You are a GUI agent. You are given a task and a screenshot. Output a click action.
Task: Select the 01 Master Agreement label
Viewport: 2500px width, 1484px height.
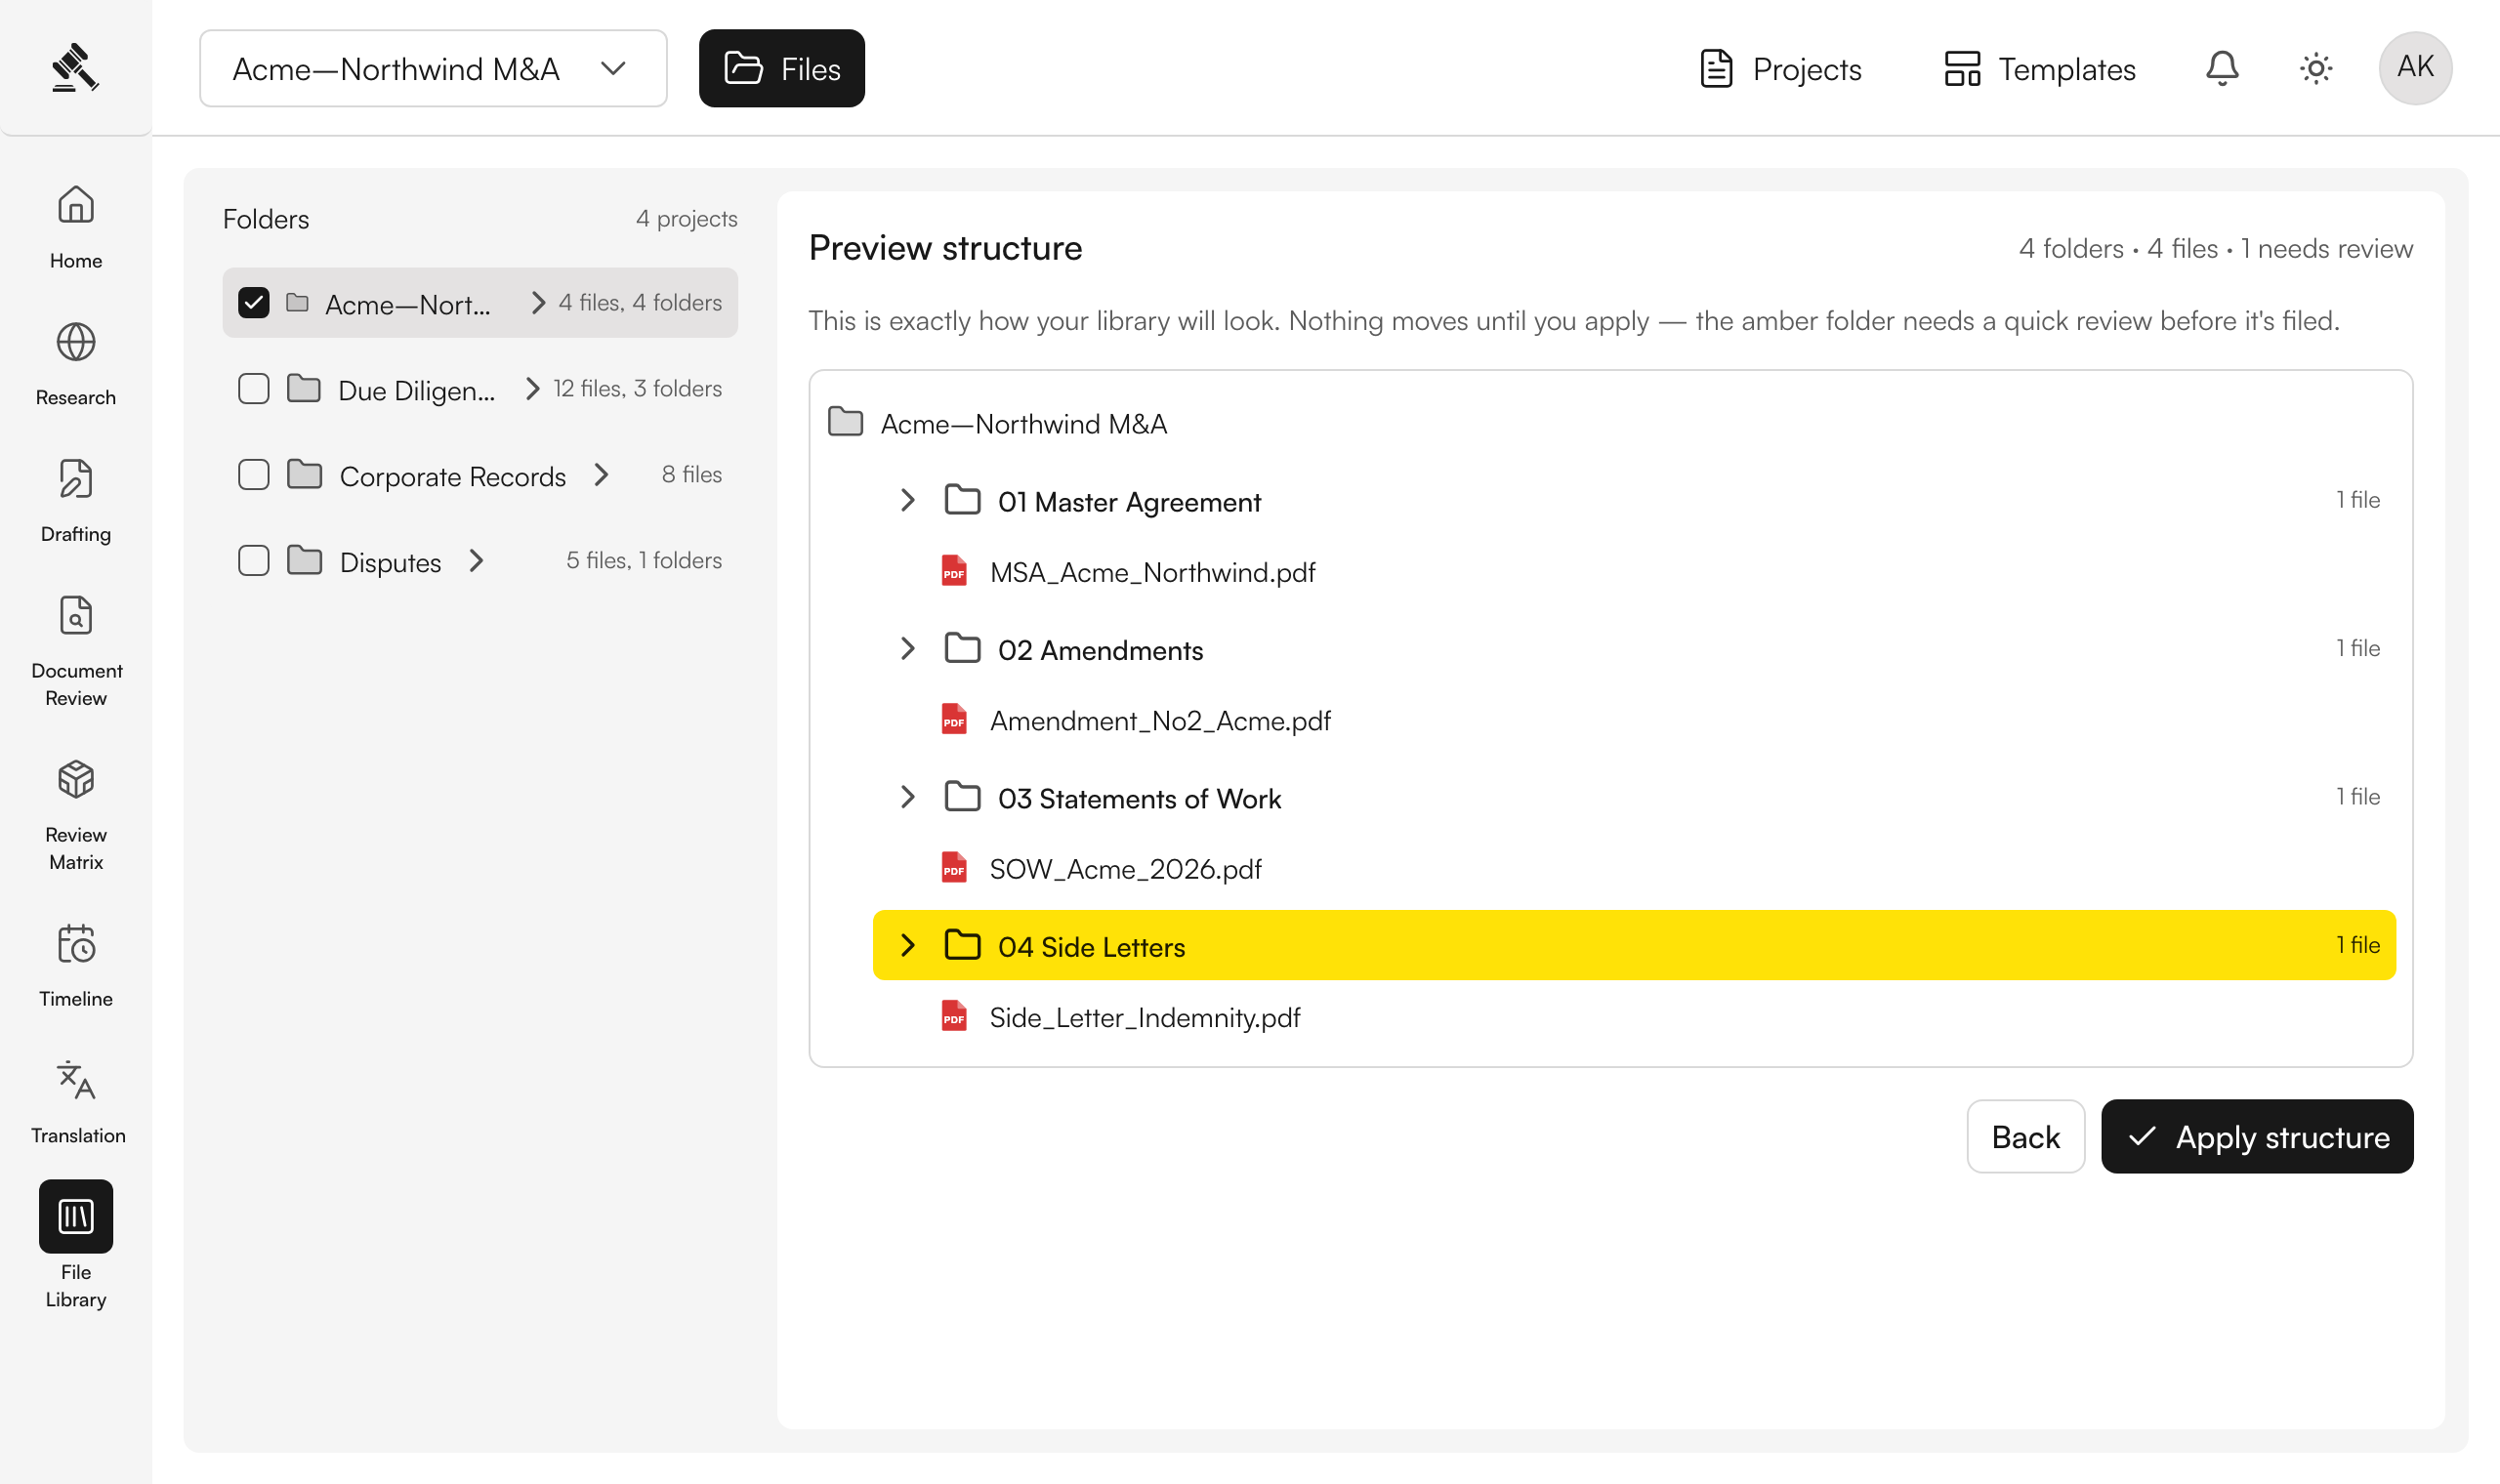point(1129,501)
